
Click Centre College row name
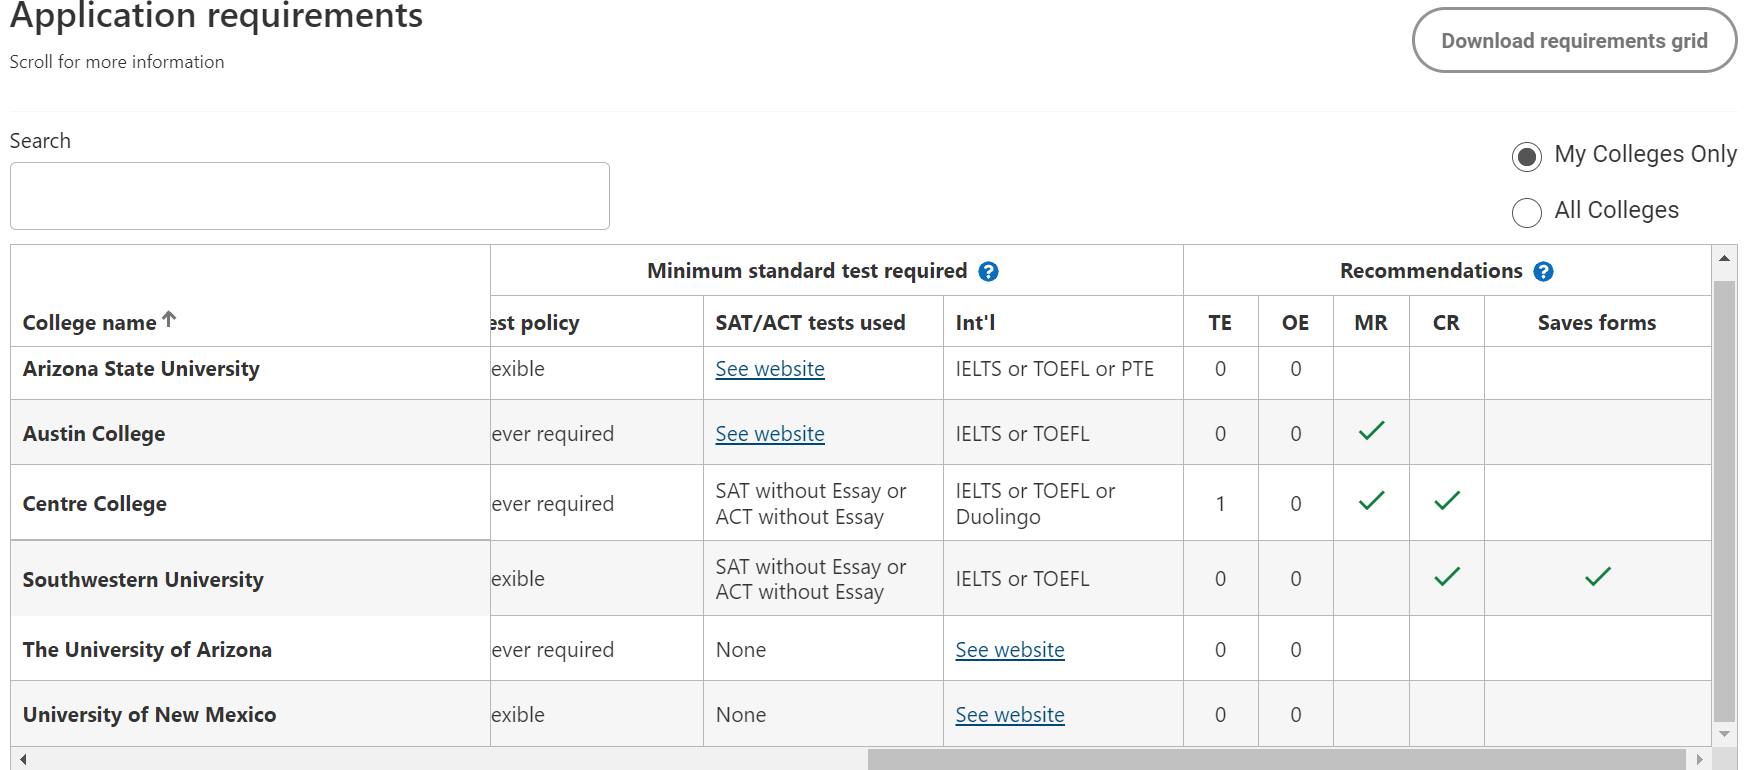click(95, 504)
